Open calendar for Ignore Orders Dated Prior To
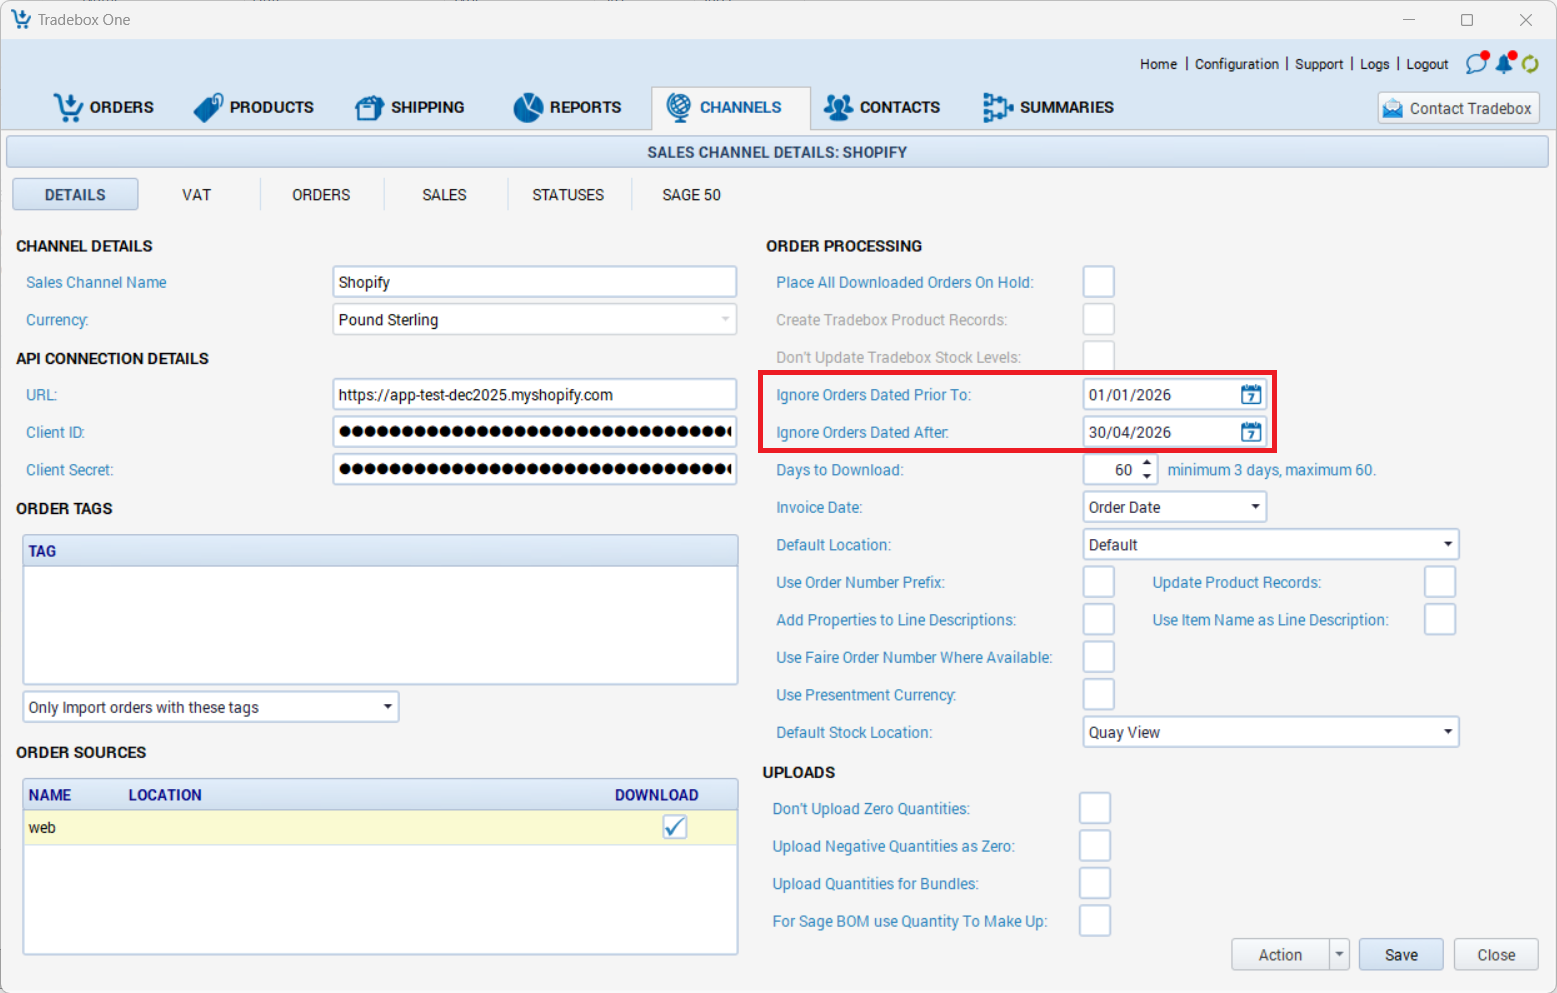 click(1251, 395)
